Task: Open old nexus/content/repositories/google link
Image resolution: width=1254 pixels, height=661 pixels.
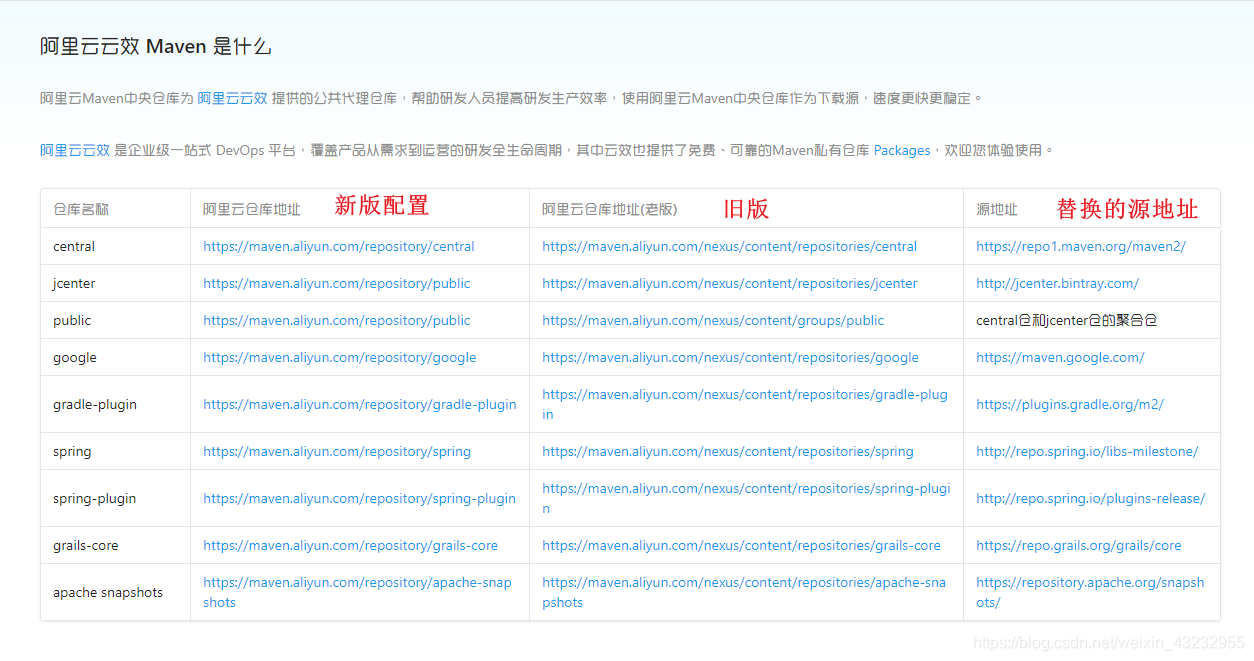Action: coord(731,357)
